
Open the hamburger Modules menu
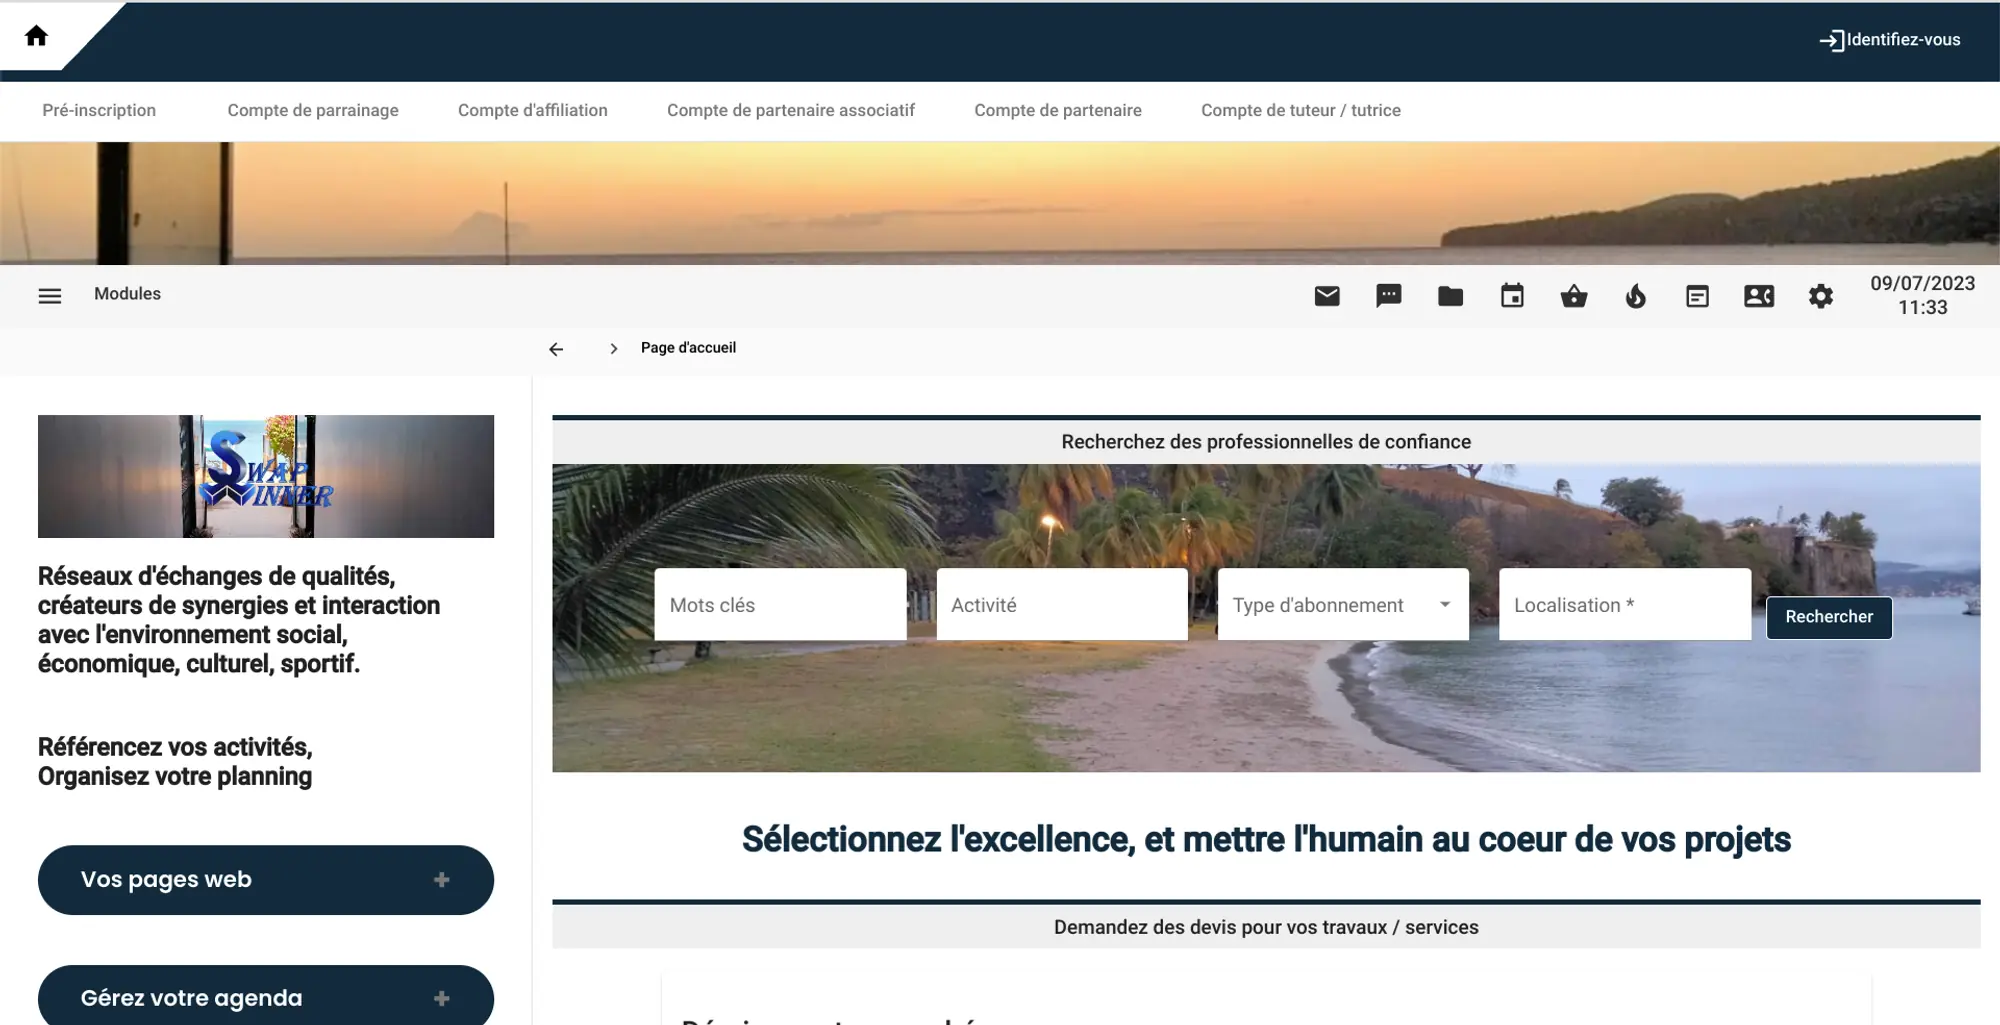coord(50,296)
